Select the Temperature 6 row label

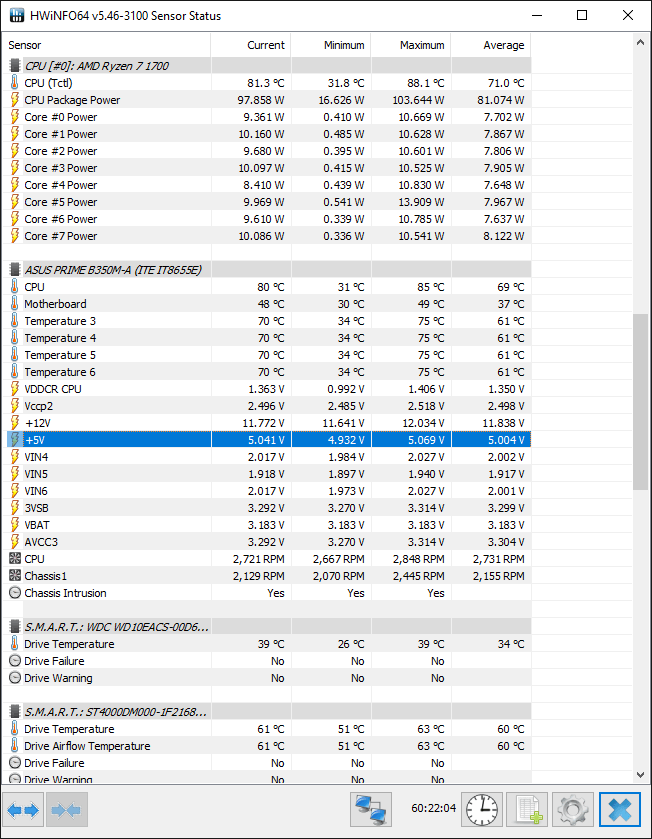[x=60, y=372]
